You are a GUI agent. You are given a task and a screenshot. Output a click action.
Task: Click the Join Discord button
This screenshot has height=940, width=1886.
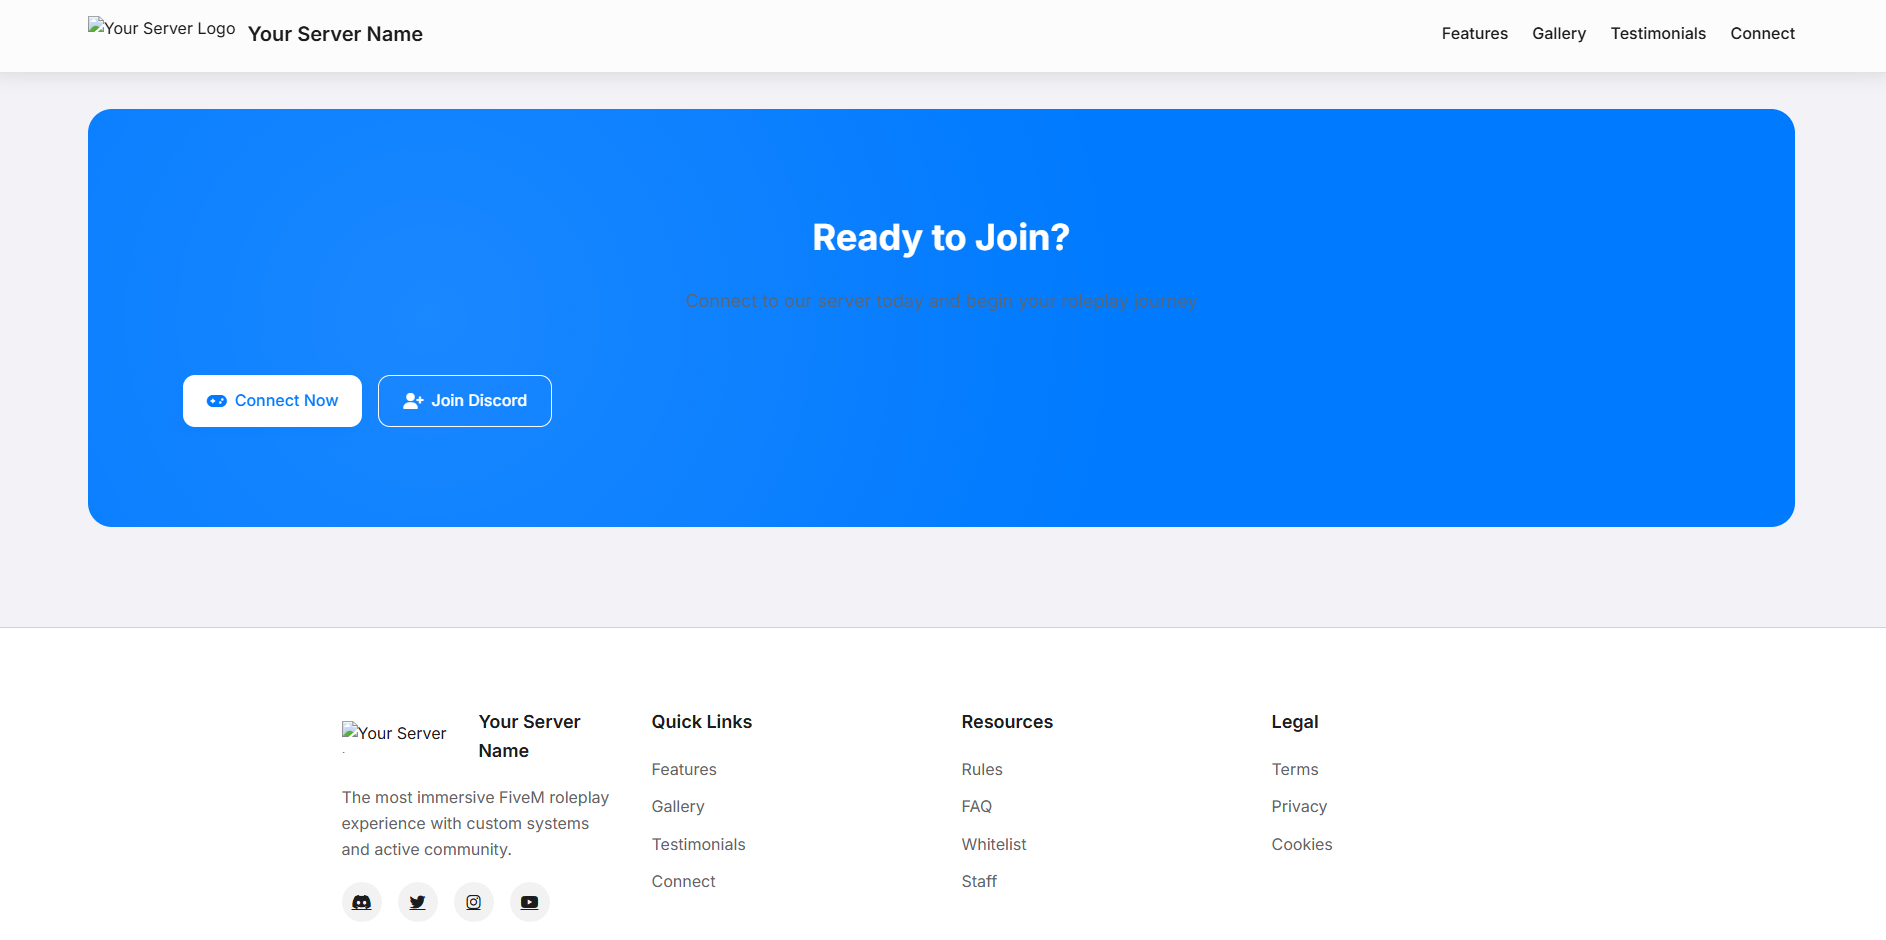464,400
